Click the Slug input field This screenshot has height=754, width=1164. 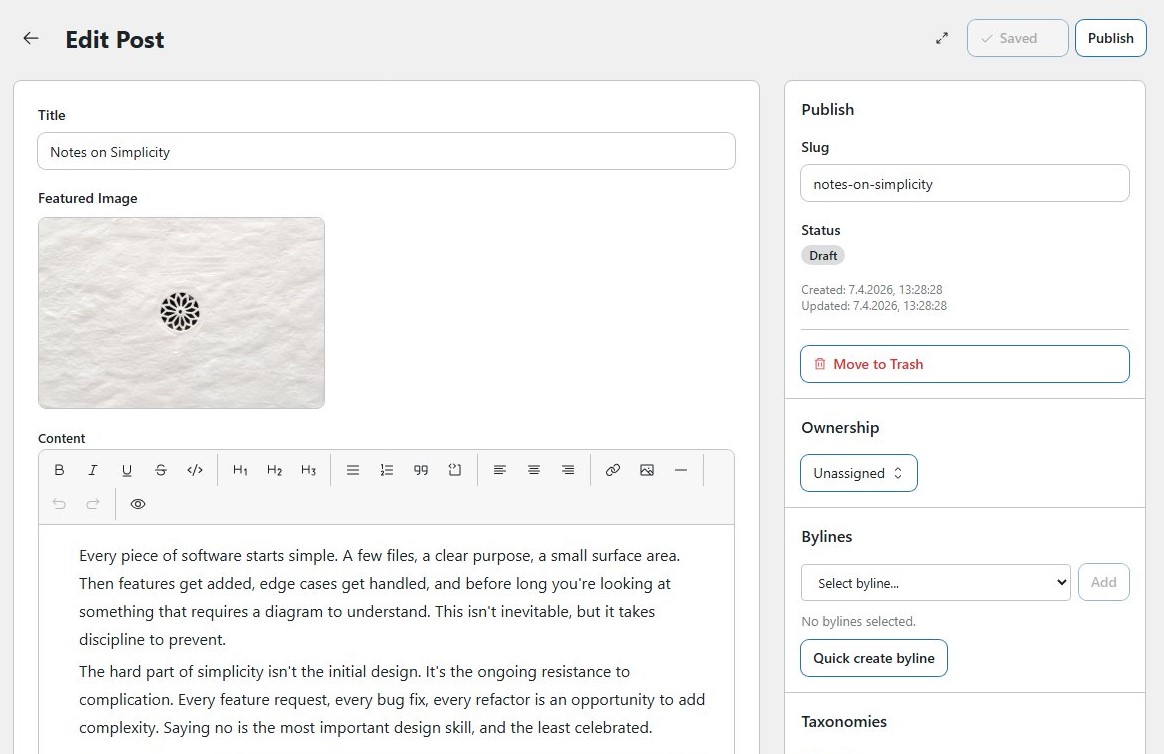point(964,184)
